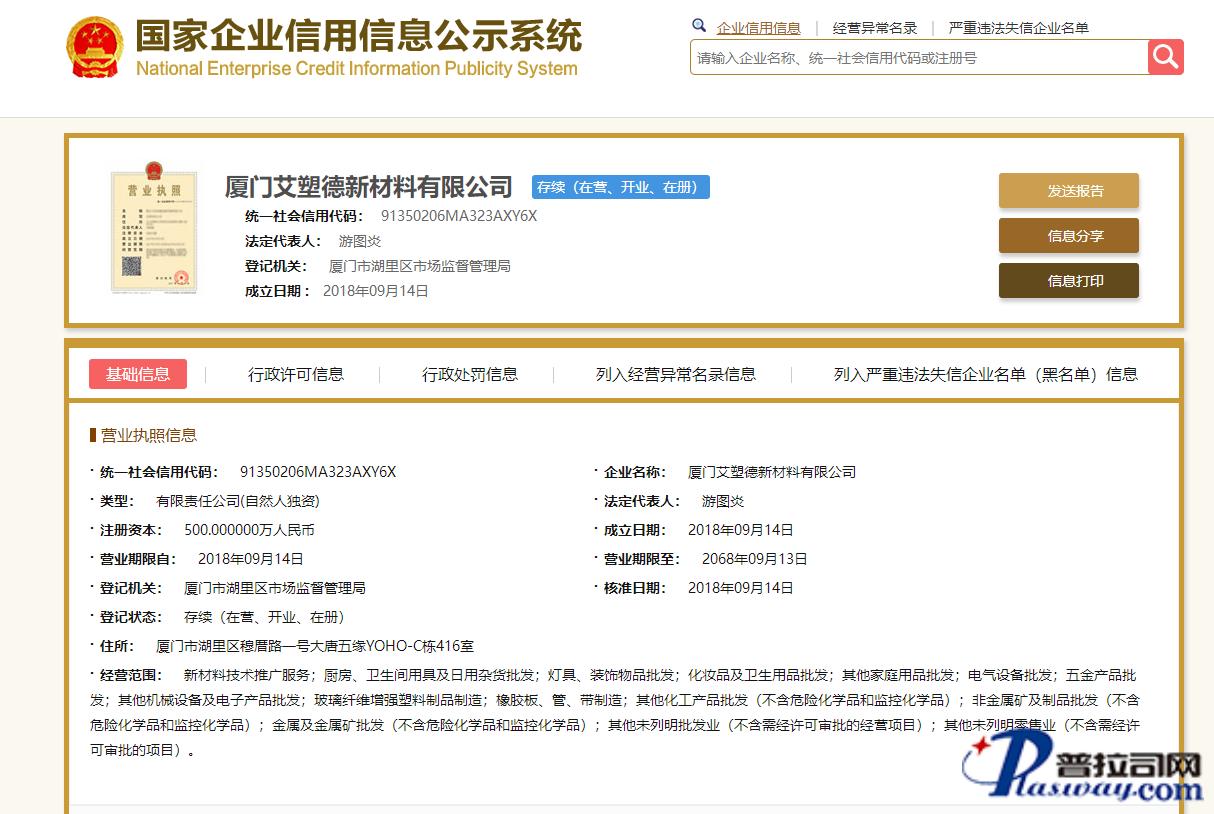Screen dimensions: 1214x814
Task: Click the company name heading 厦门艾塑德新材料有限公司
Action: [368, 187]
